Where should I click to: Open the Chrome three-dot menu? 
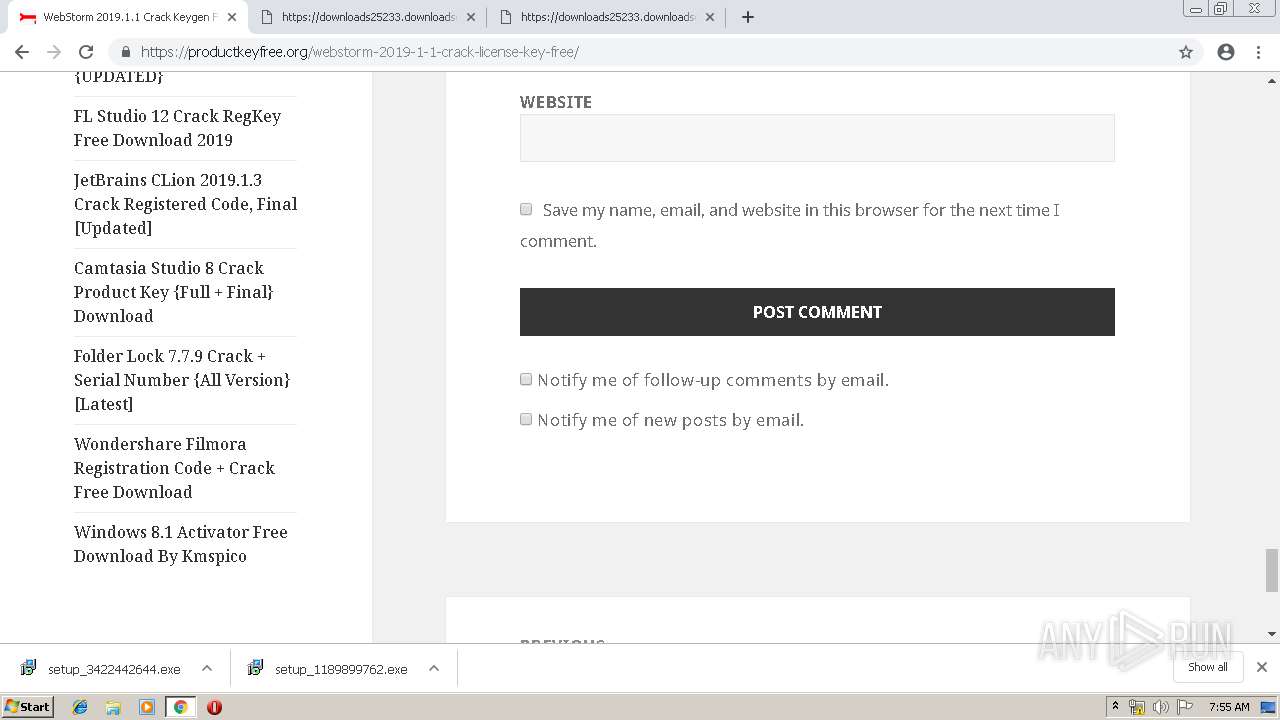coord(1258,52)
